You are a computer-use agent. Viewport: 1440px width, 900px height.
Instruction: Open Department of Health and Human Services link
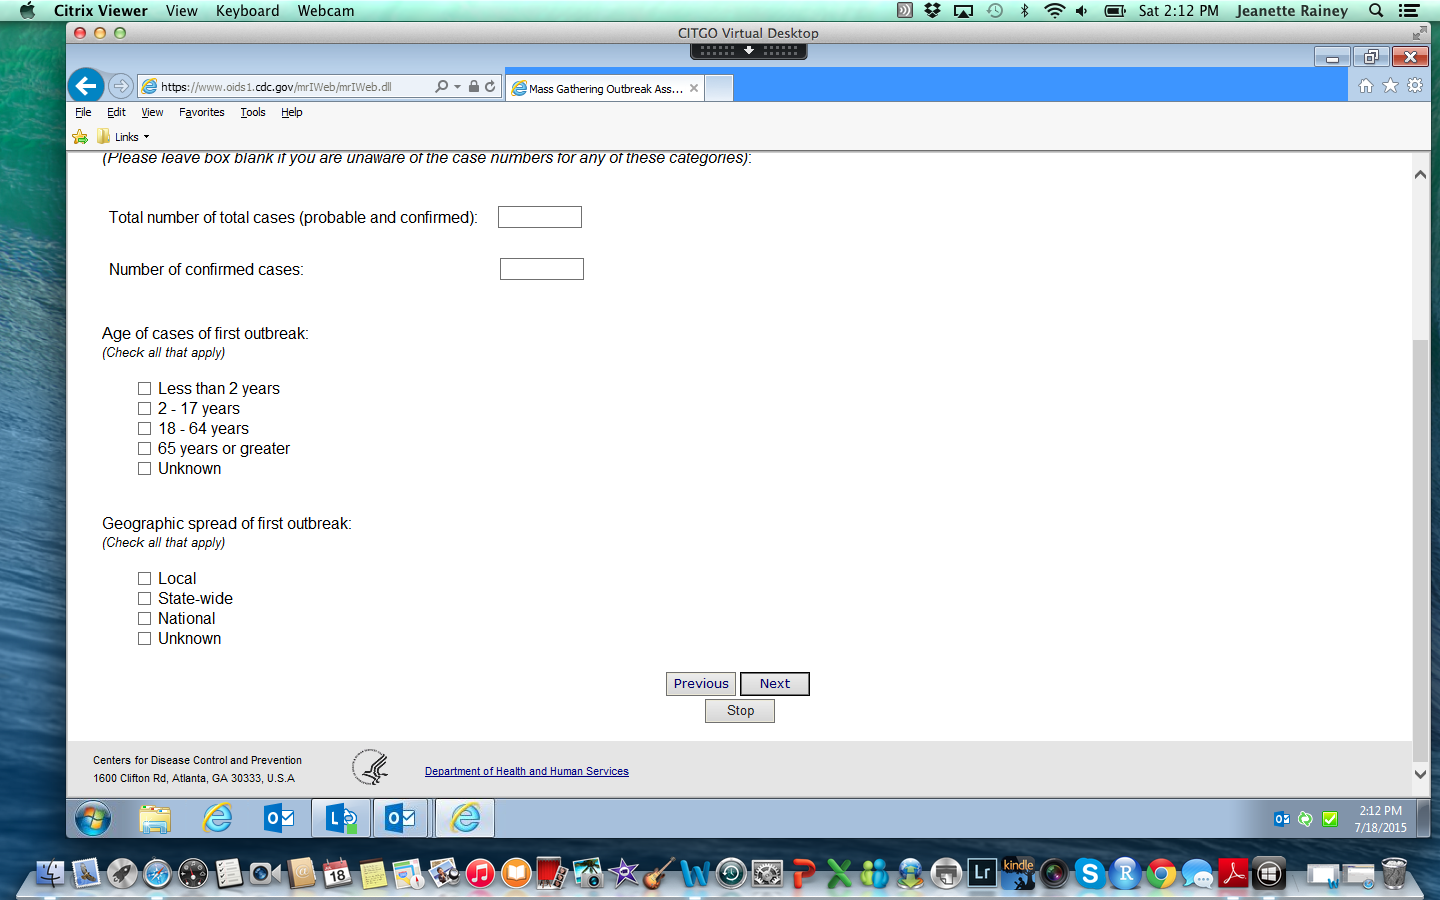tap(527, 771)
